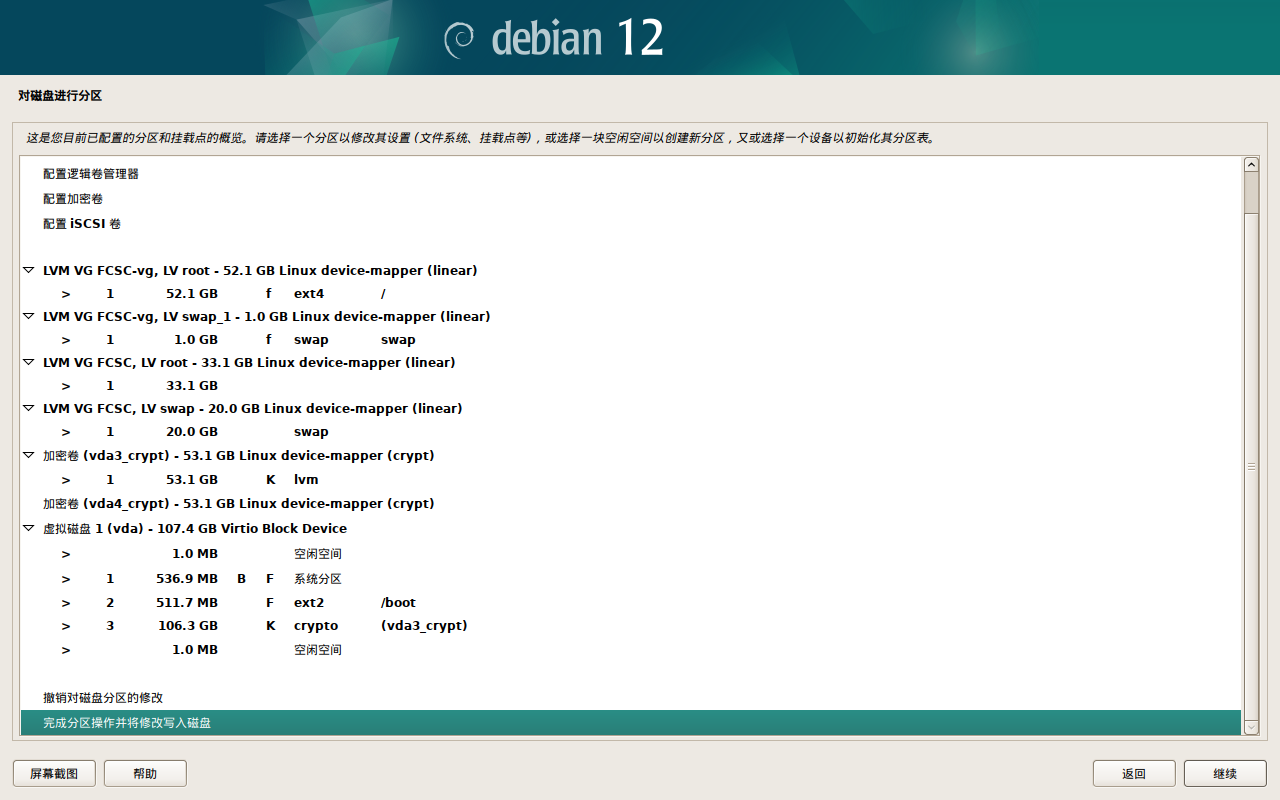Collapse LVM VG FCSC LV root 33.1 GB
Viewport: 1280px width, 800px height.
pos(28,363)
